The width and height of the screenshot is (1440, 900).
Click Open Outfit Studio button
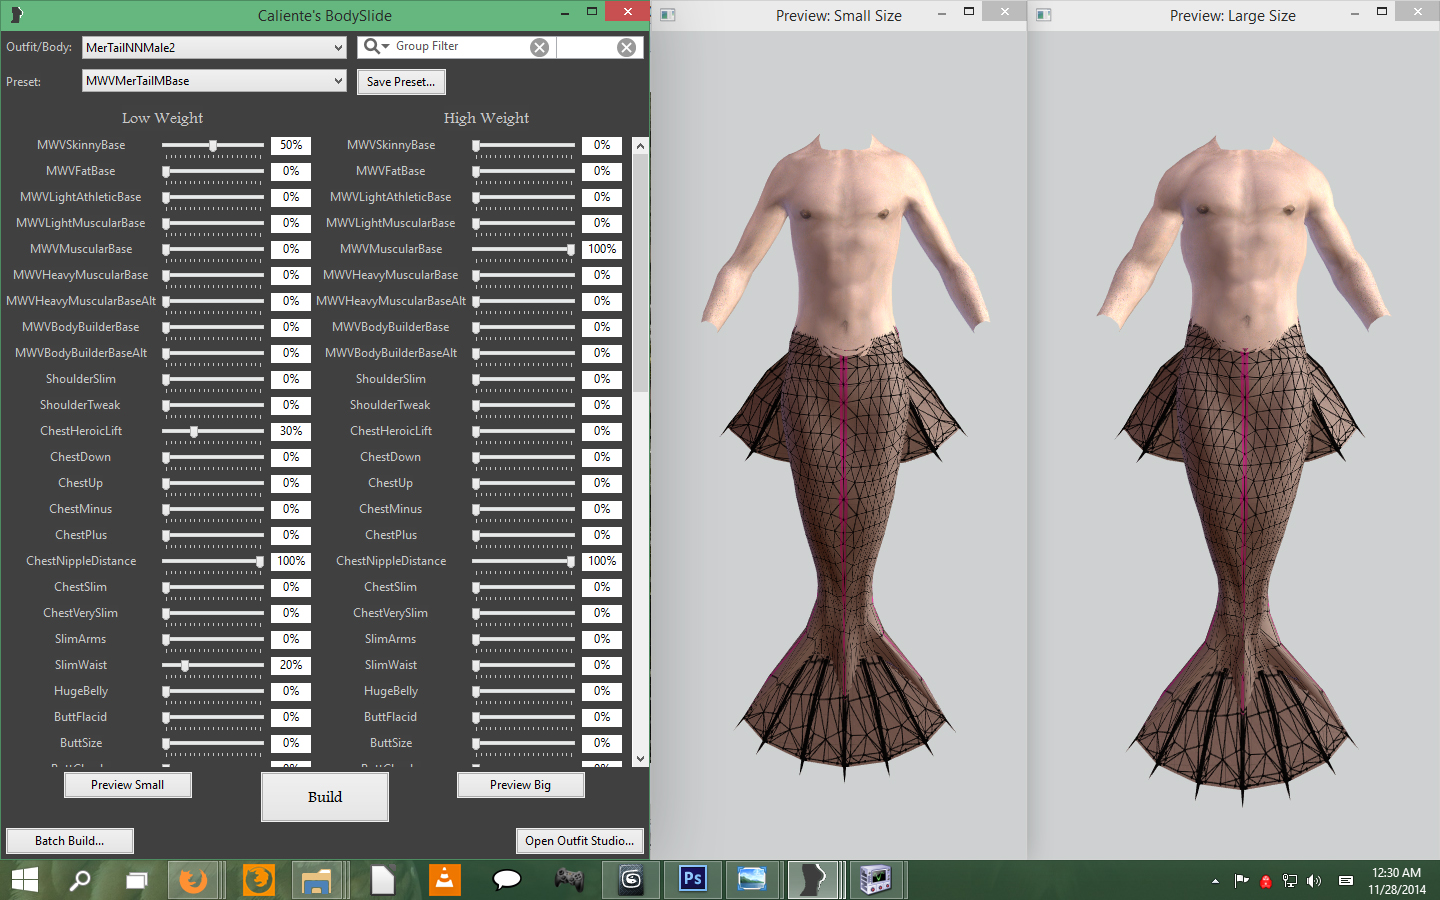pyautogui.click(x=580, y=841)
